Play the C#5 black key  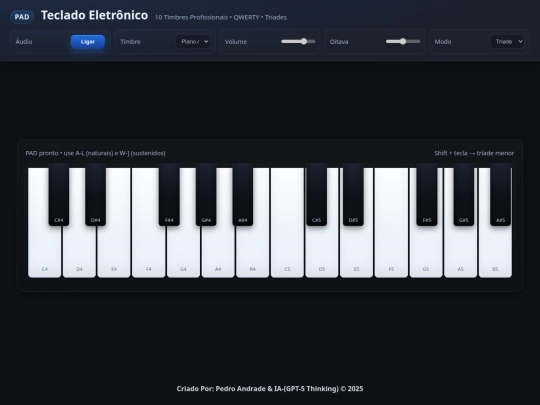316,195
